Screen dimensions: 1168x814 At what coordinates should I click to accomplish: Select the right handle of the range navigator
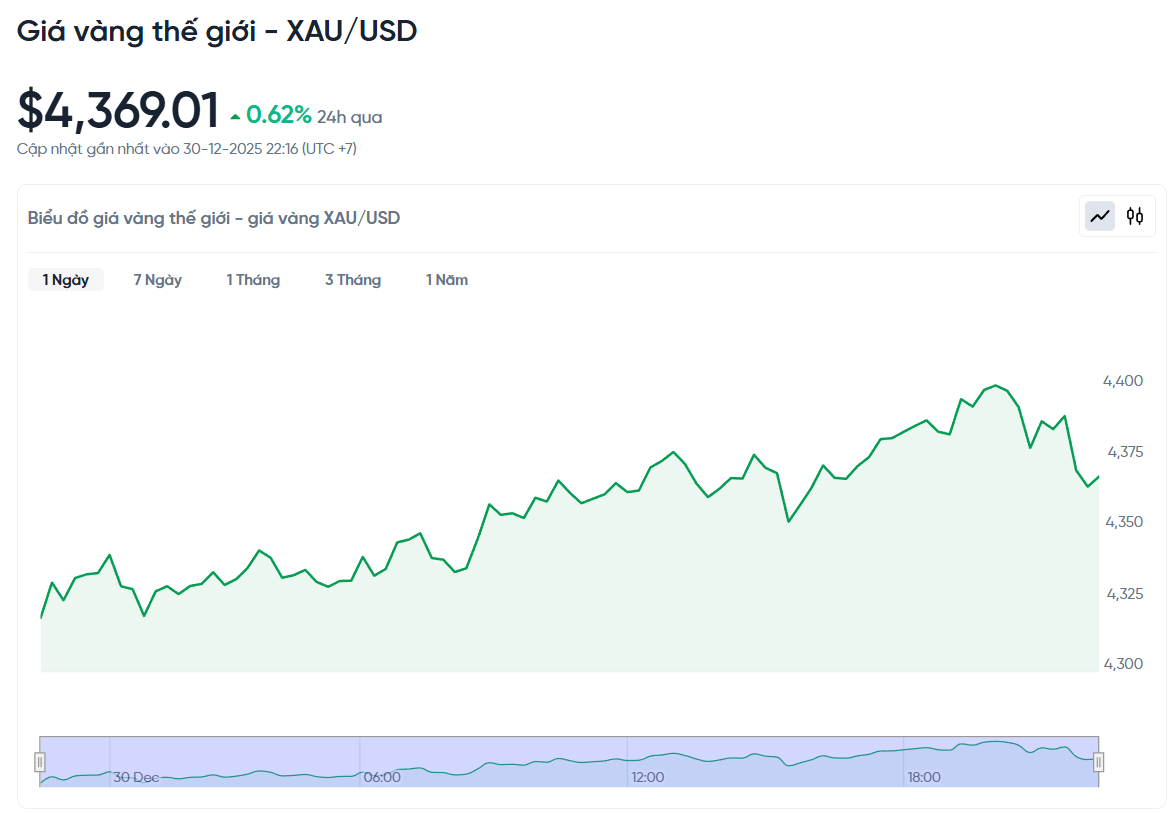[x=1097, y=762]
